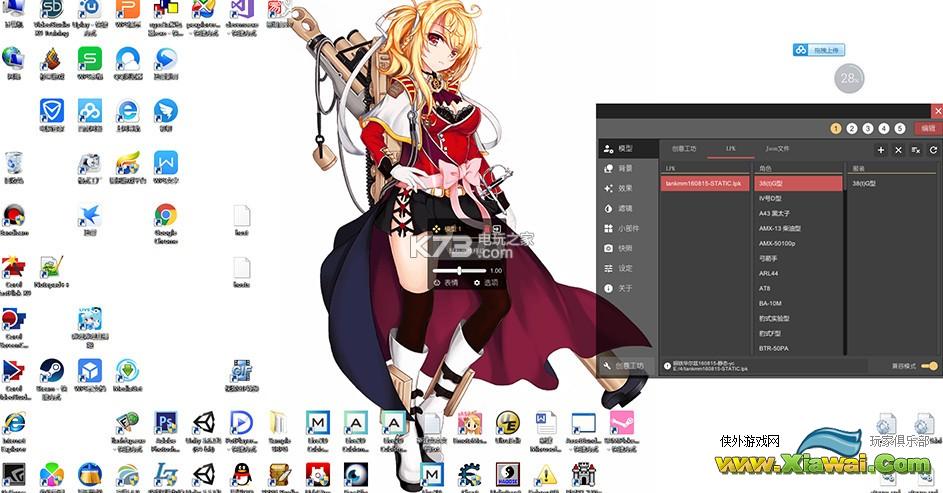
Task: Open the GIF tool desktop shortcut
Action: point(242,376)
